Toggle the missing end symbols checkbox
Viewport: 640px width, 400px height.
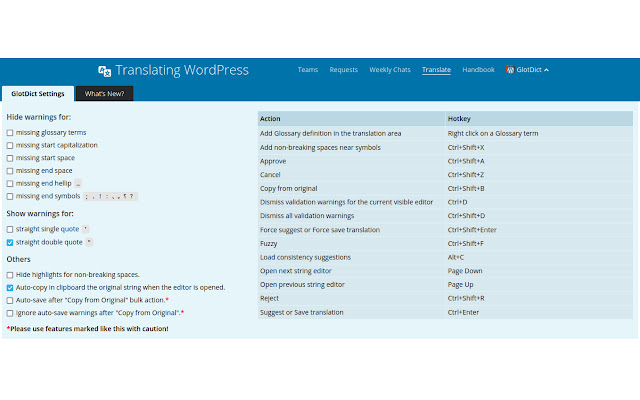pos(10,196)
